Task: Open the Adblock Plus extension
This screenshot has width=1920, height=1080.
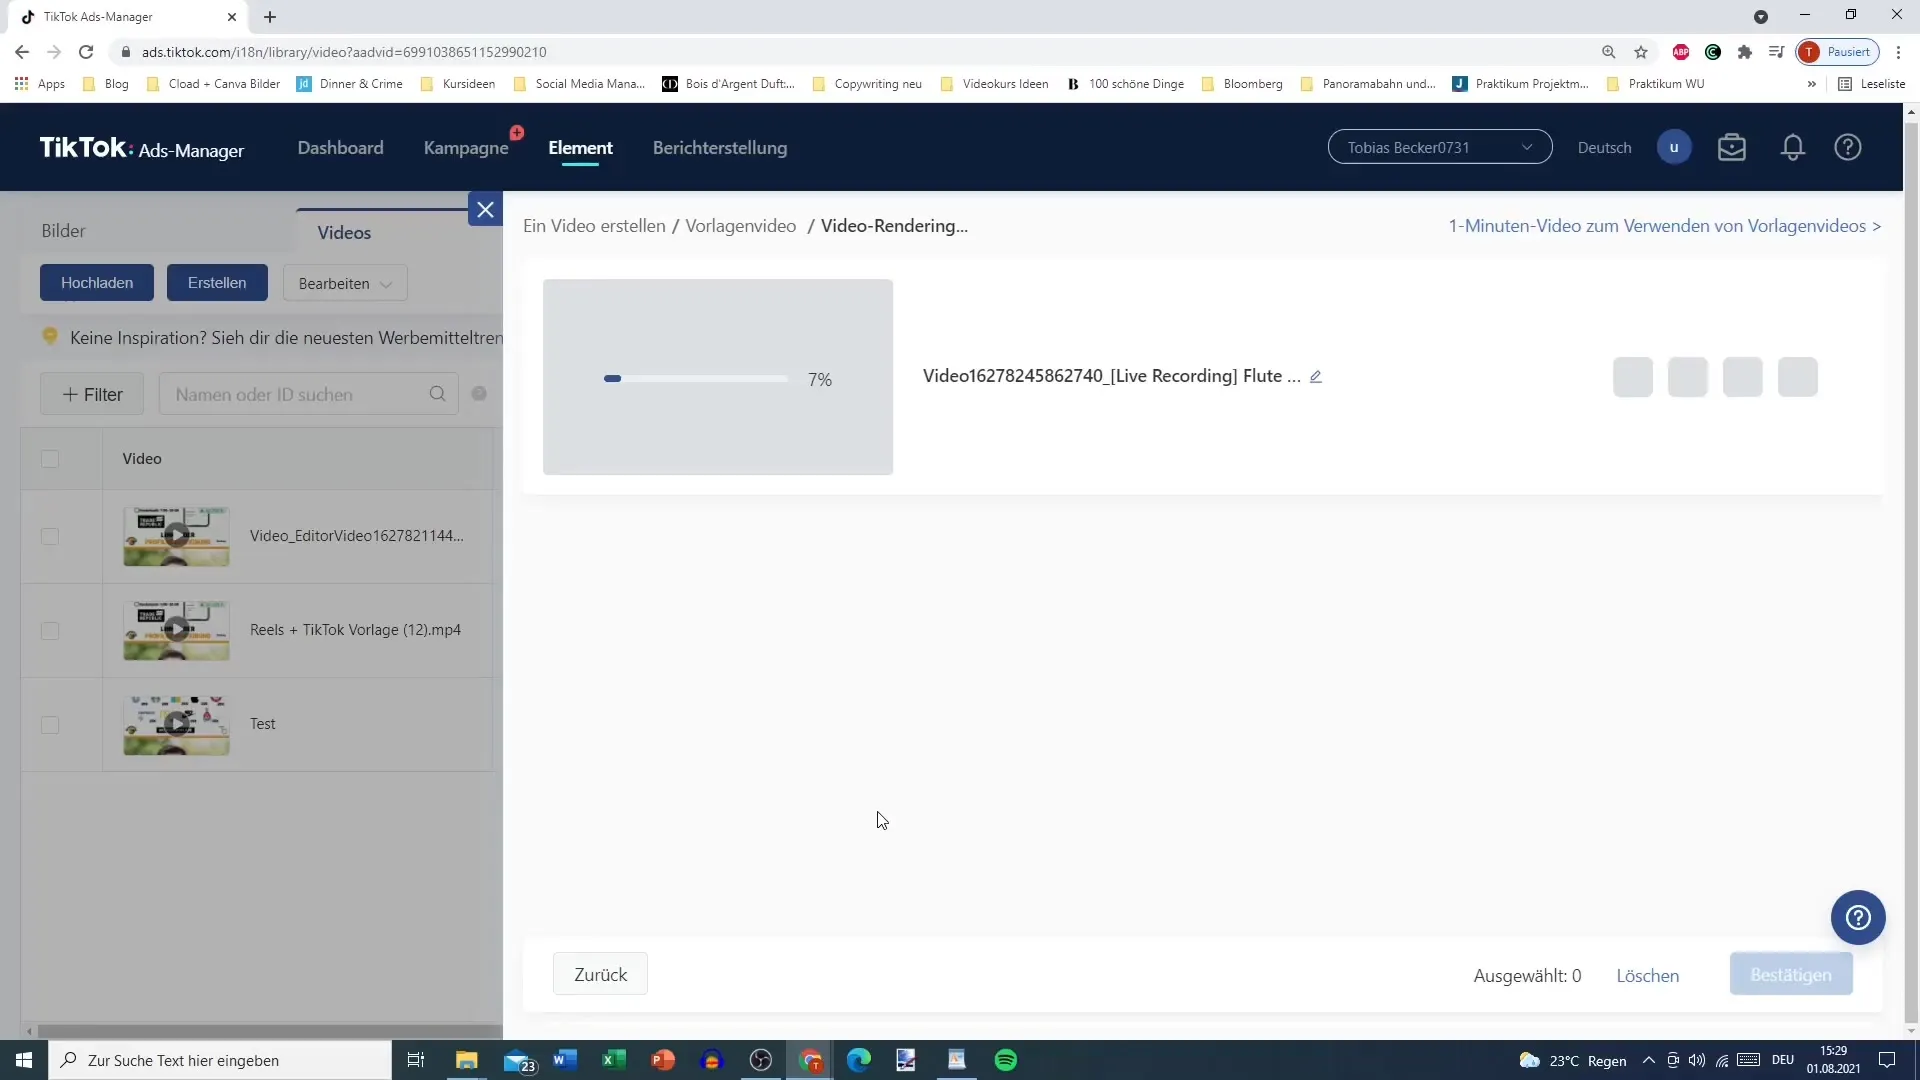Action: pos(1681,52)
